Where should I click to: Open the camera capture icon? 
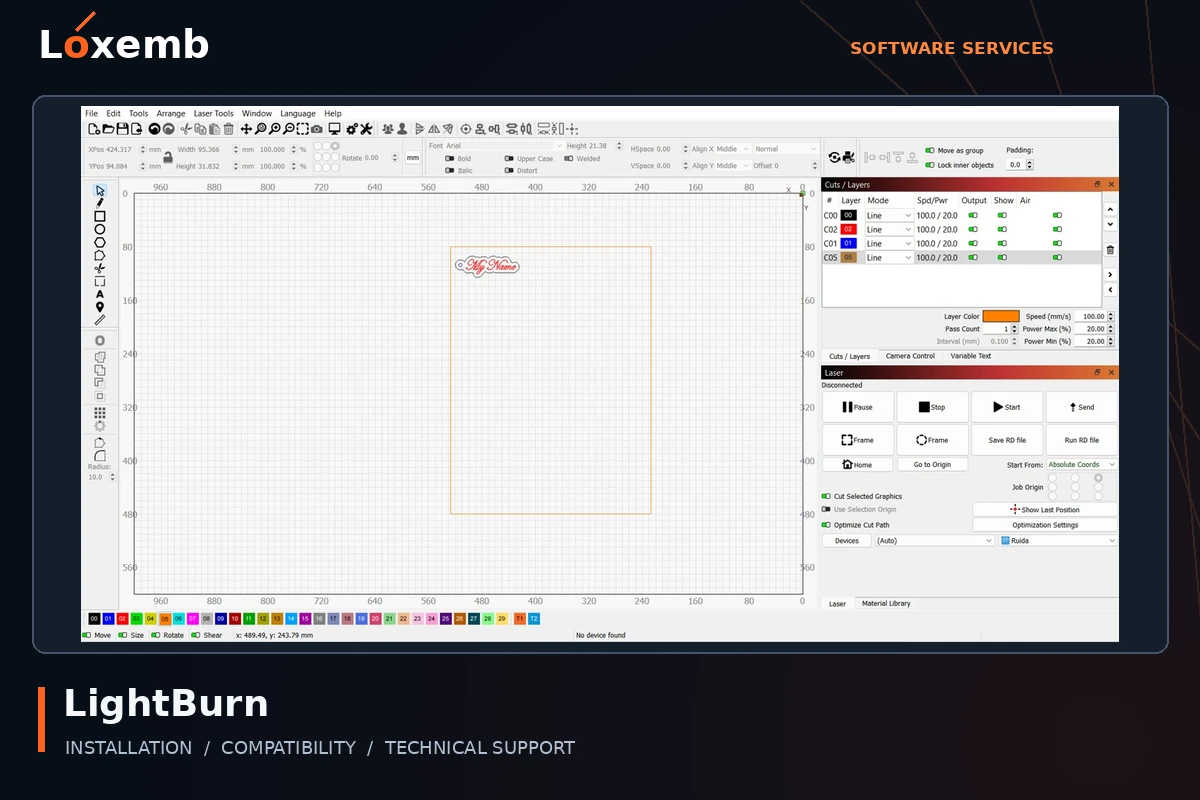click(317, 129)
